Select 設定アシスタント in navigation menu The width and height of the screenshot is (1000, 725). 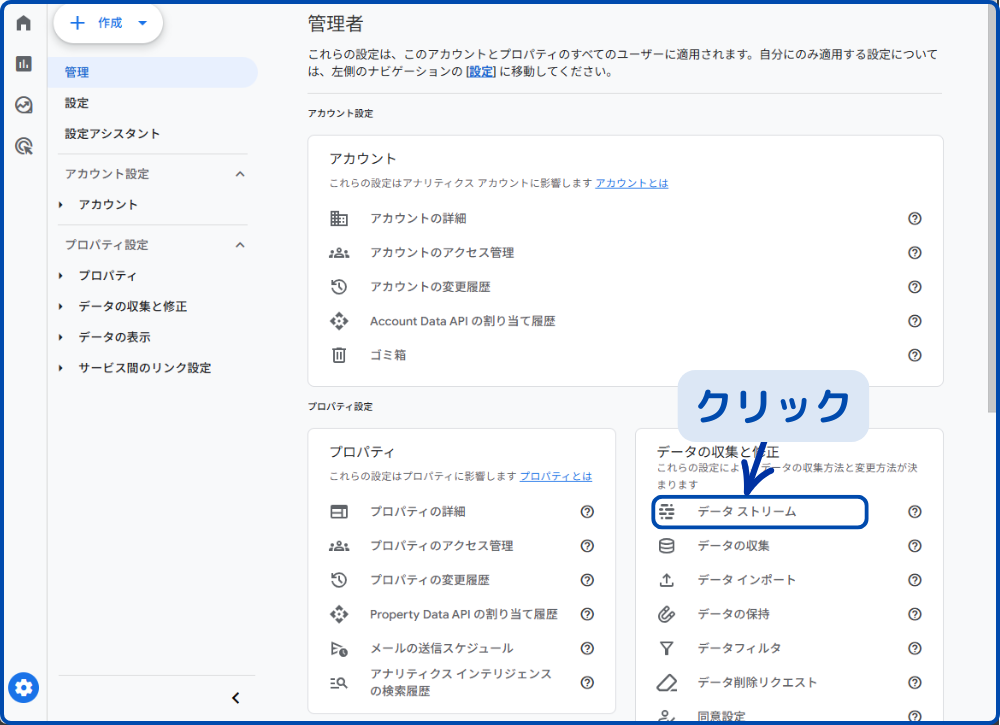(x=112, y=134)
